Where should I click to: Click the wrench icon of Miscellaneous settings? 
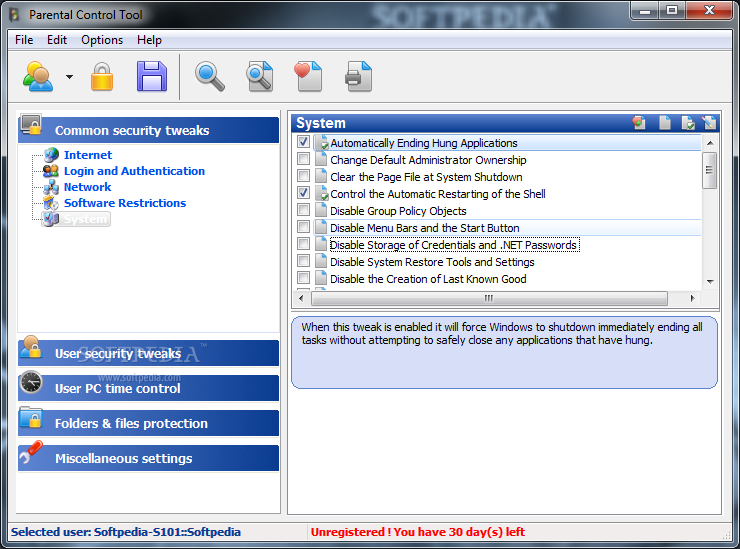(32, 452)
